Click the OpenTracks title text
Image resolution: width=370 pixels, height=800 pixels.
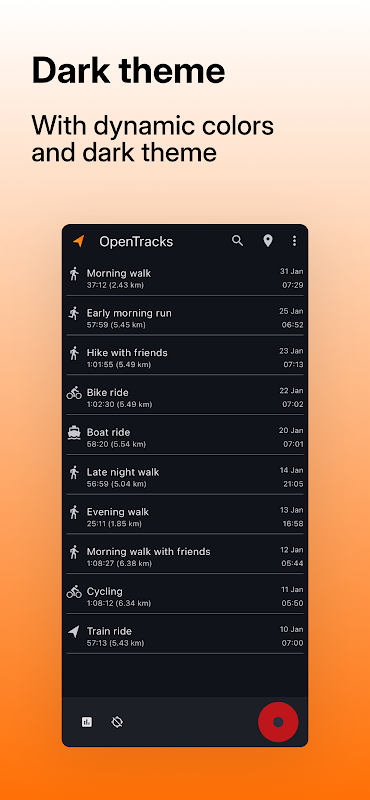tap(136, 241)
